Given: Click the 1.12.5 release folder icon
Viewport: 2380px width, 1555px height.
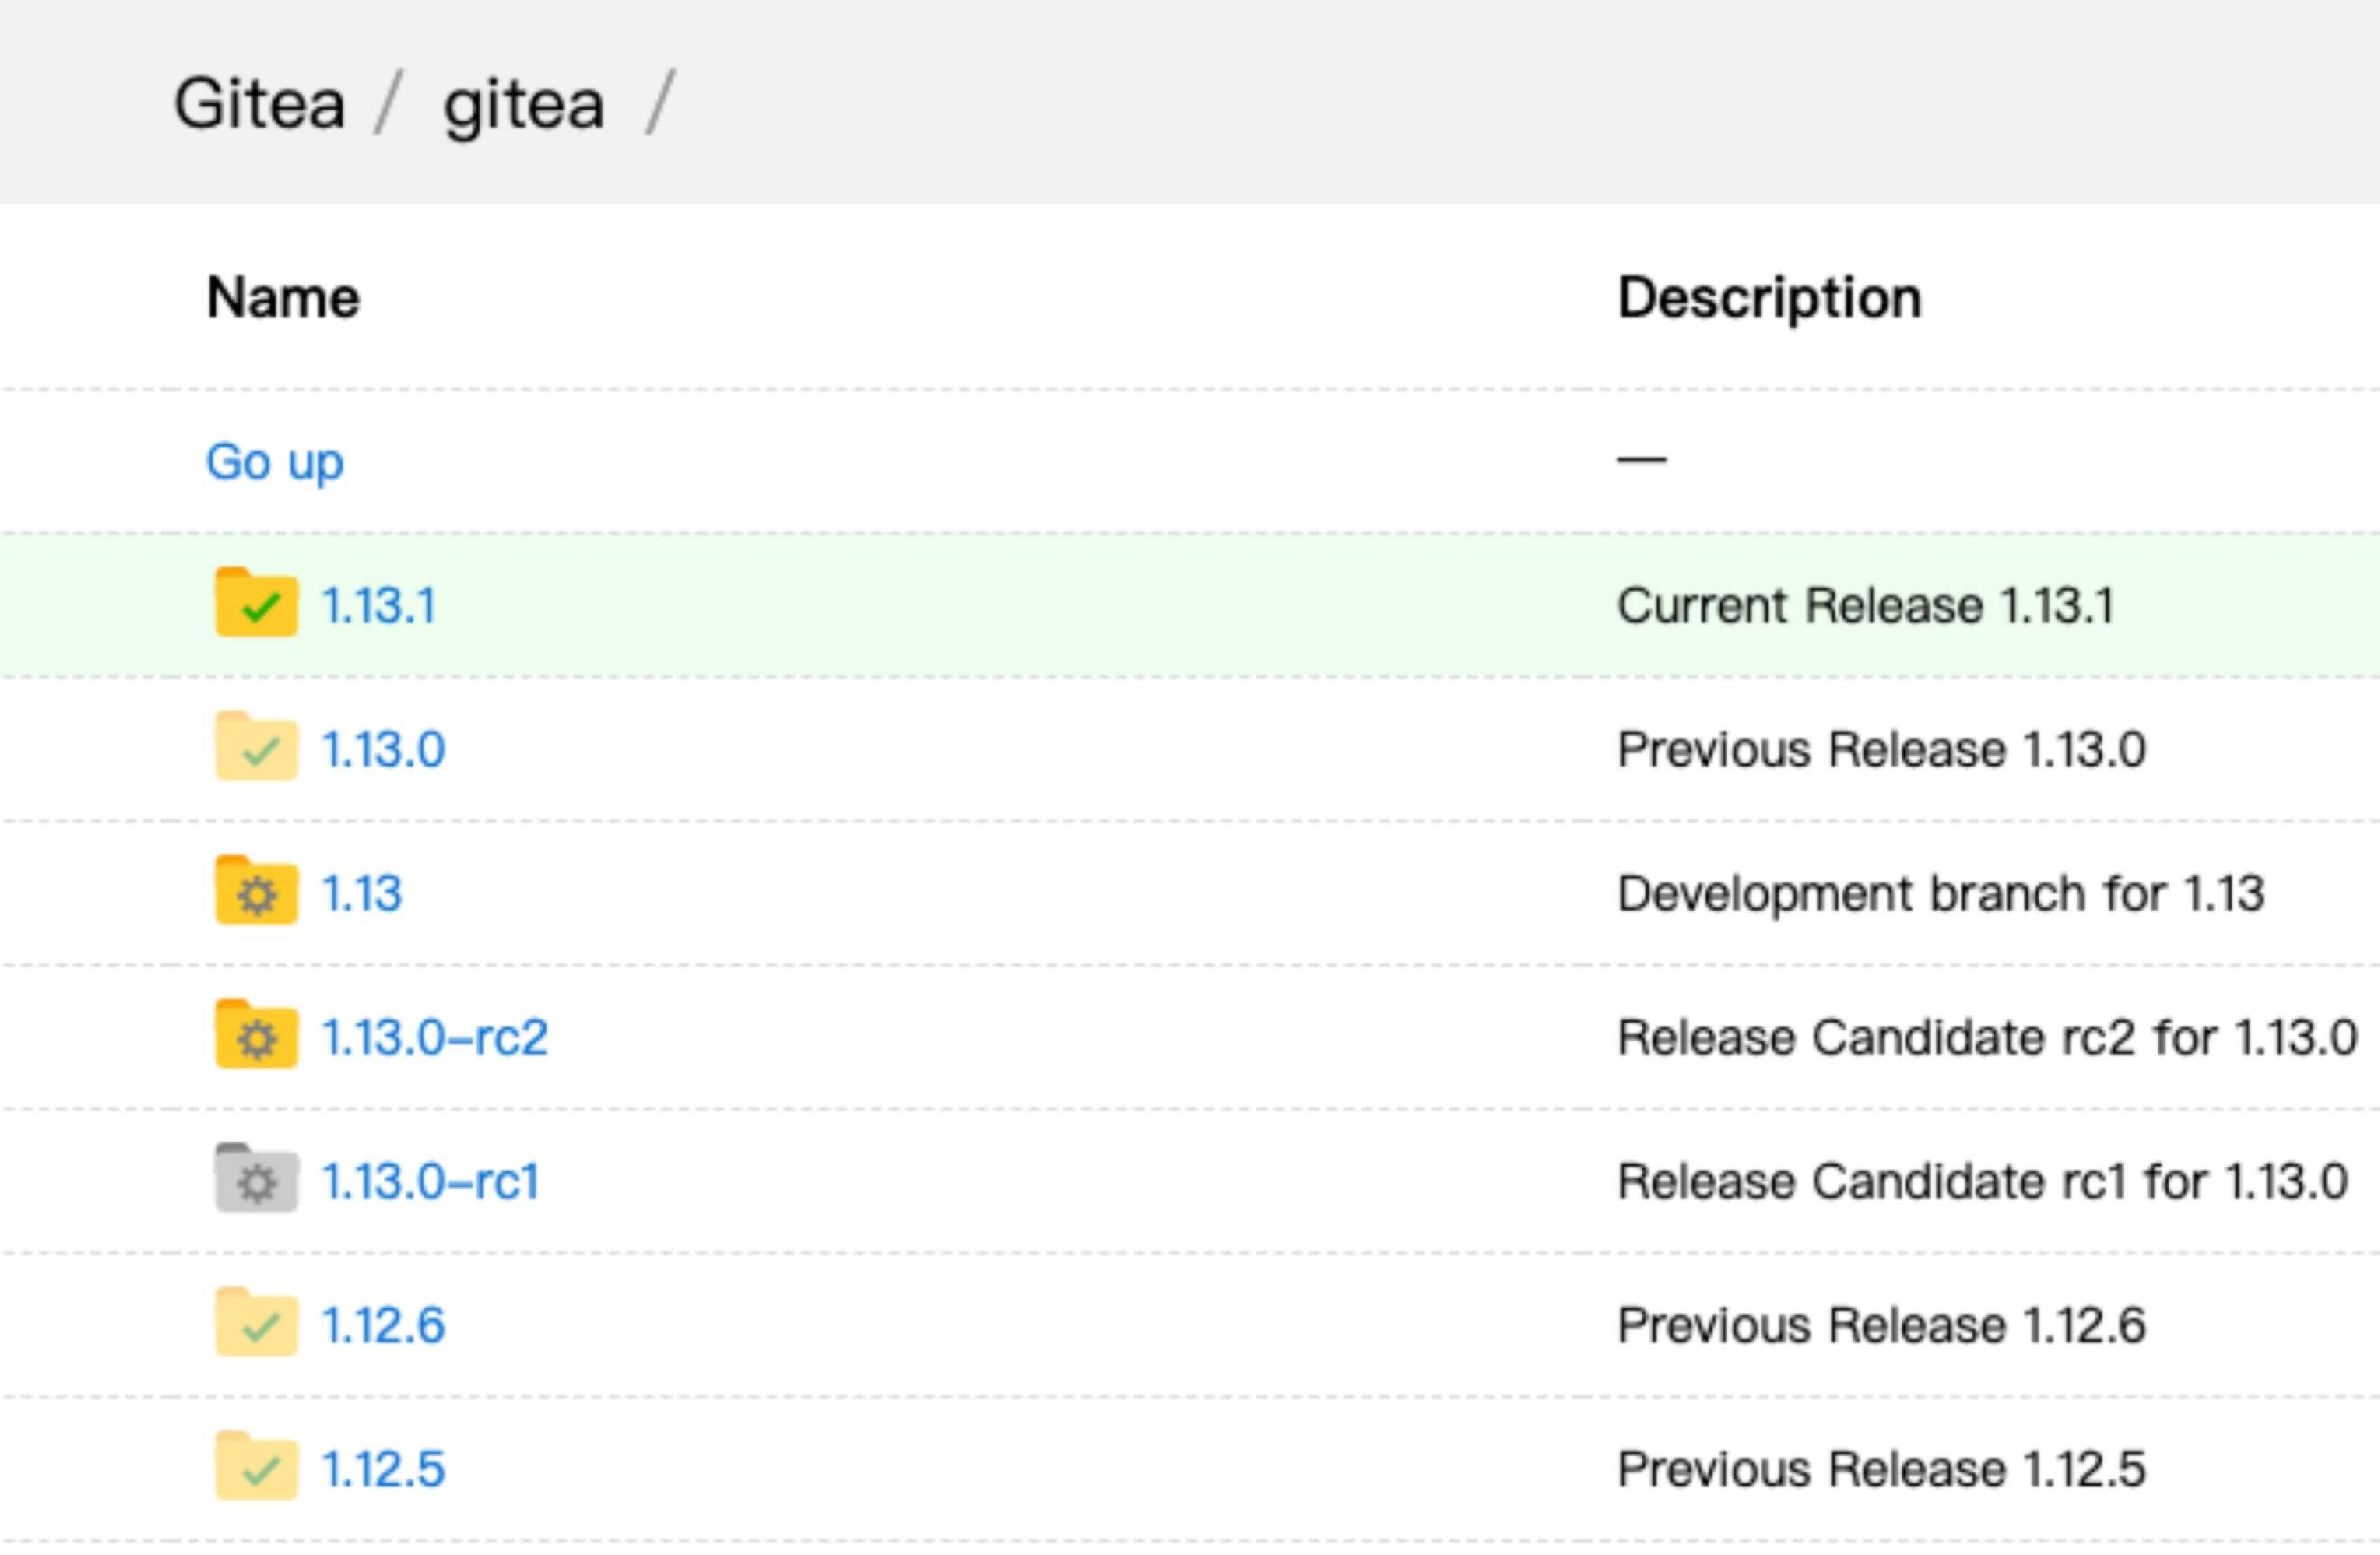Looking at the screenshot, I should click(x=256, y=1467).
